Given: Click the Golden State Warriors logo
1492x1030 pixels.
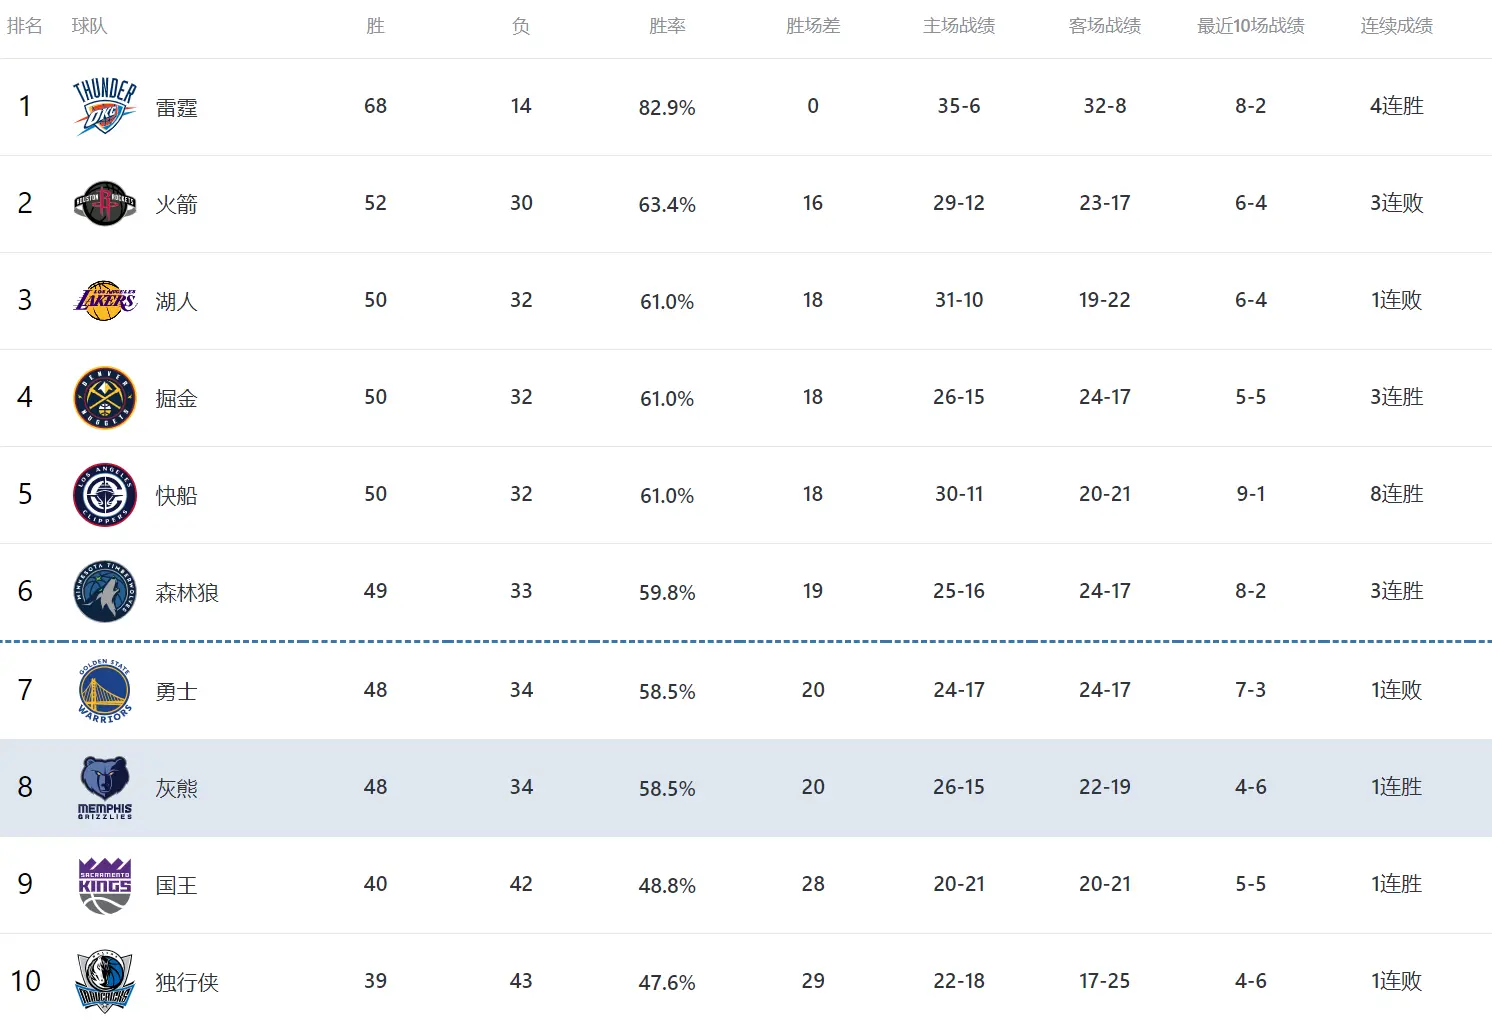Looking at the screenshot, I should pos(105,691).
